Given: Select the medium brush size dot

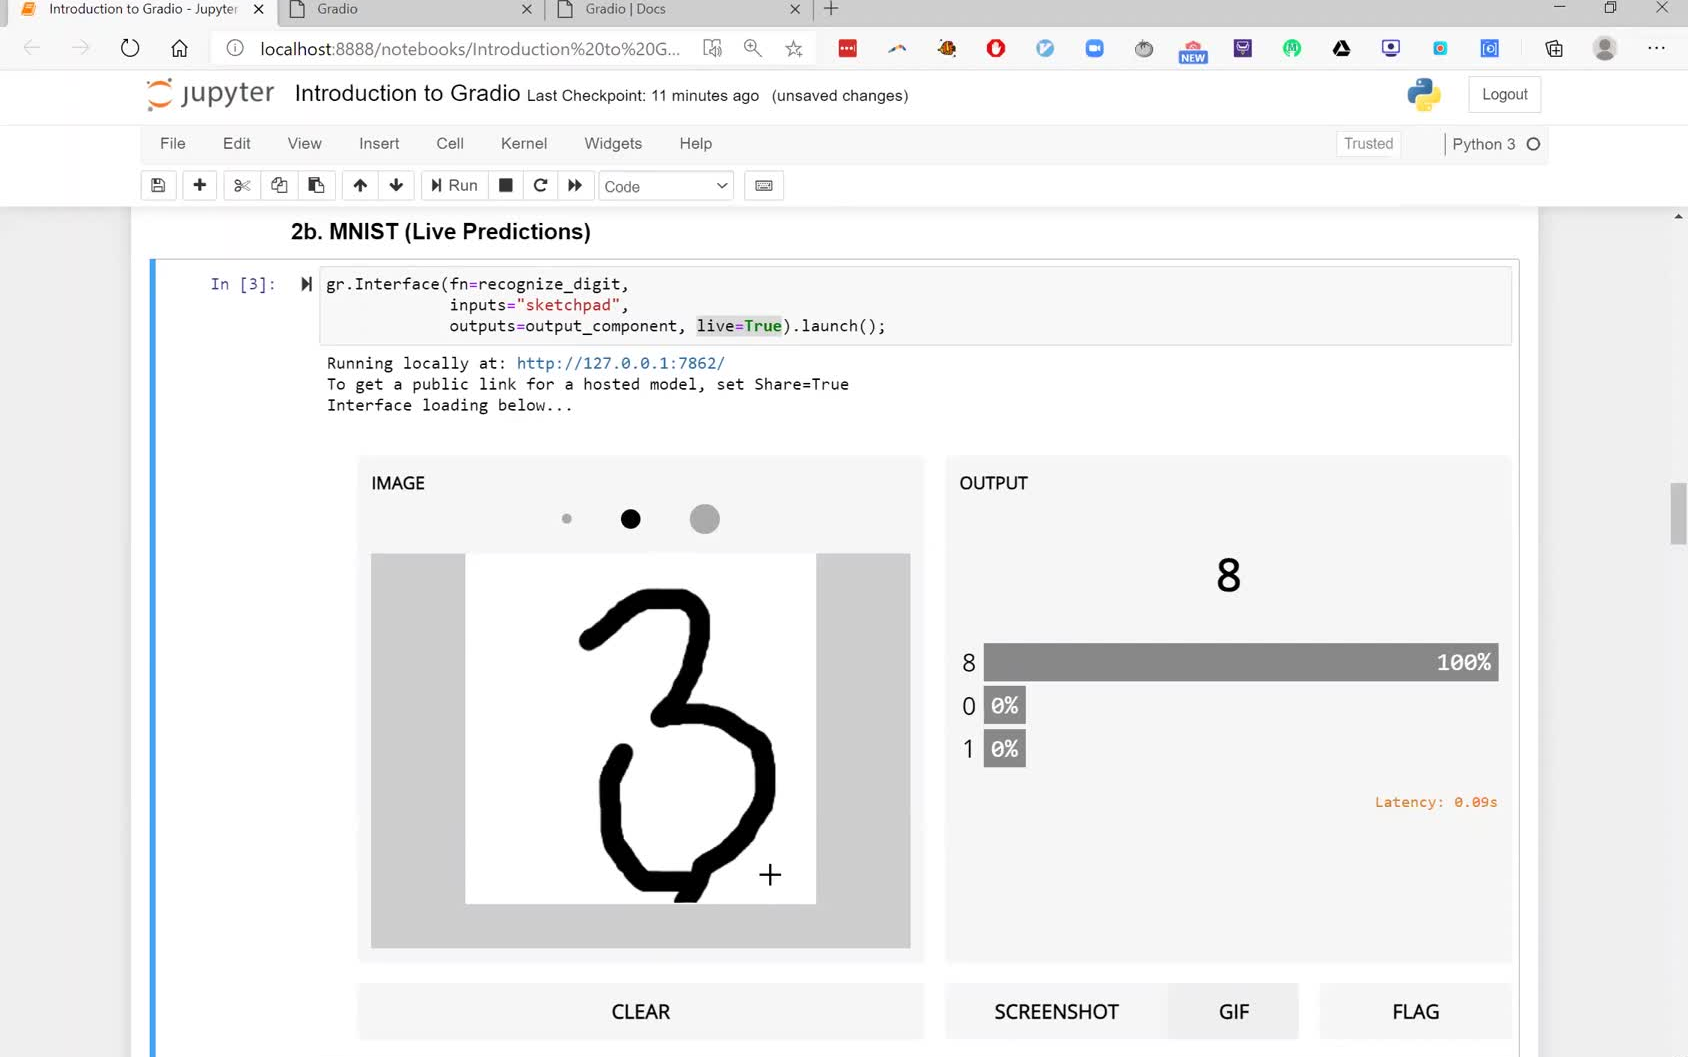Looking at the screenshot, I should pos(630,519).
